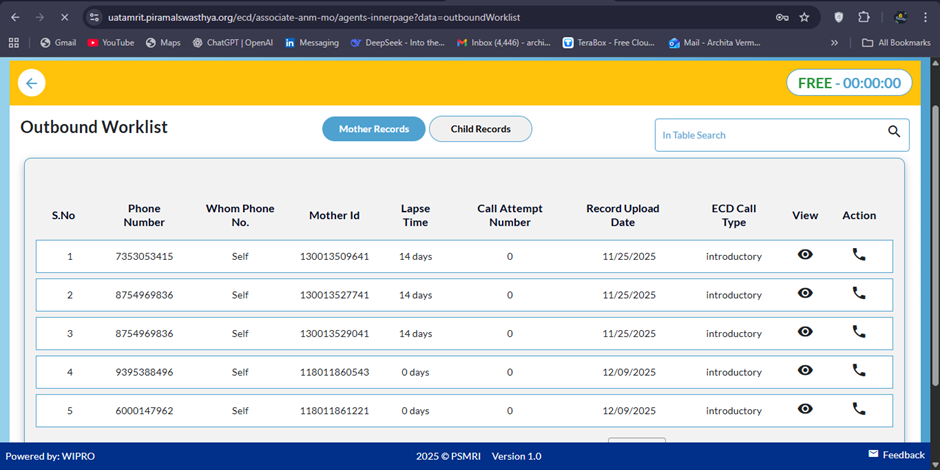The height and width of the screenshot is (470, 940).
Task: Open view eye icon for row 5
Action: coord(805,409)
